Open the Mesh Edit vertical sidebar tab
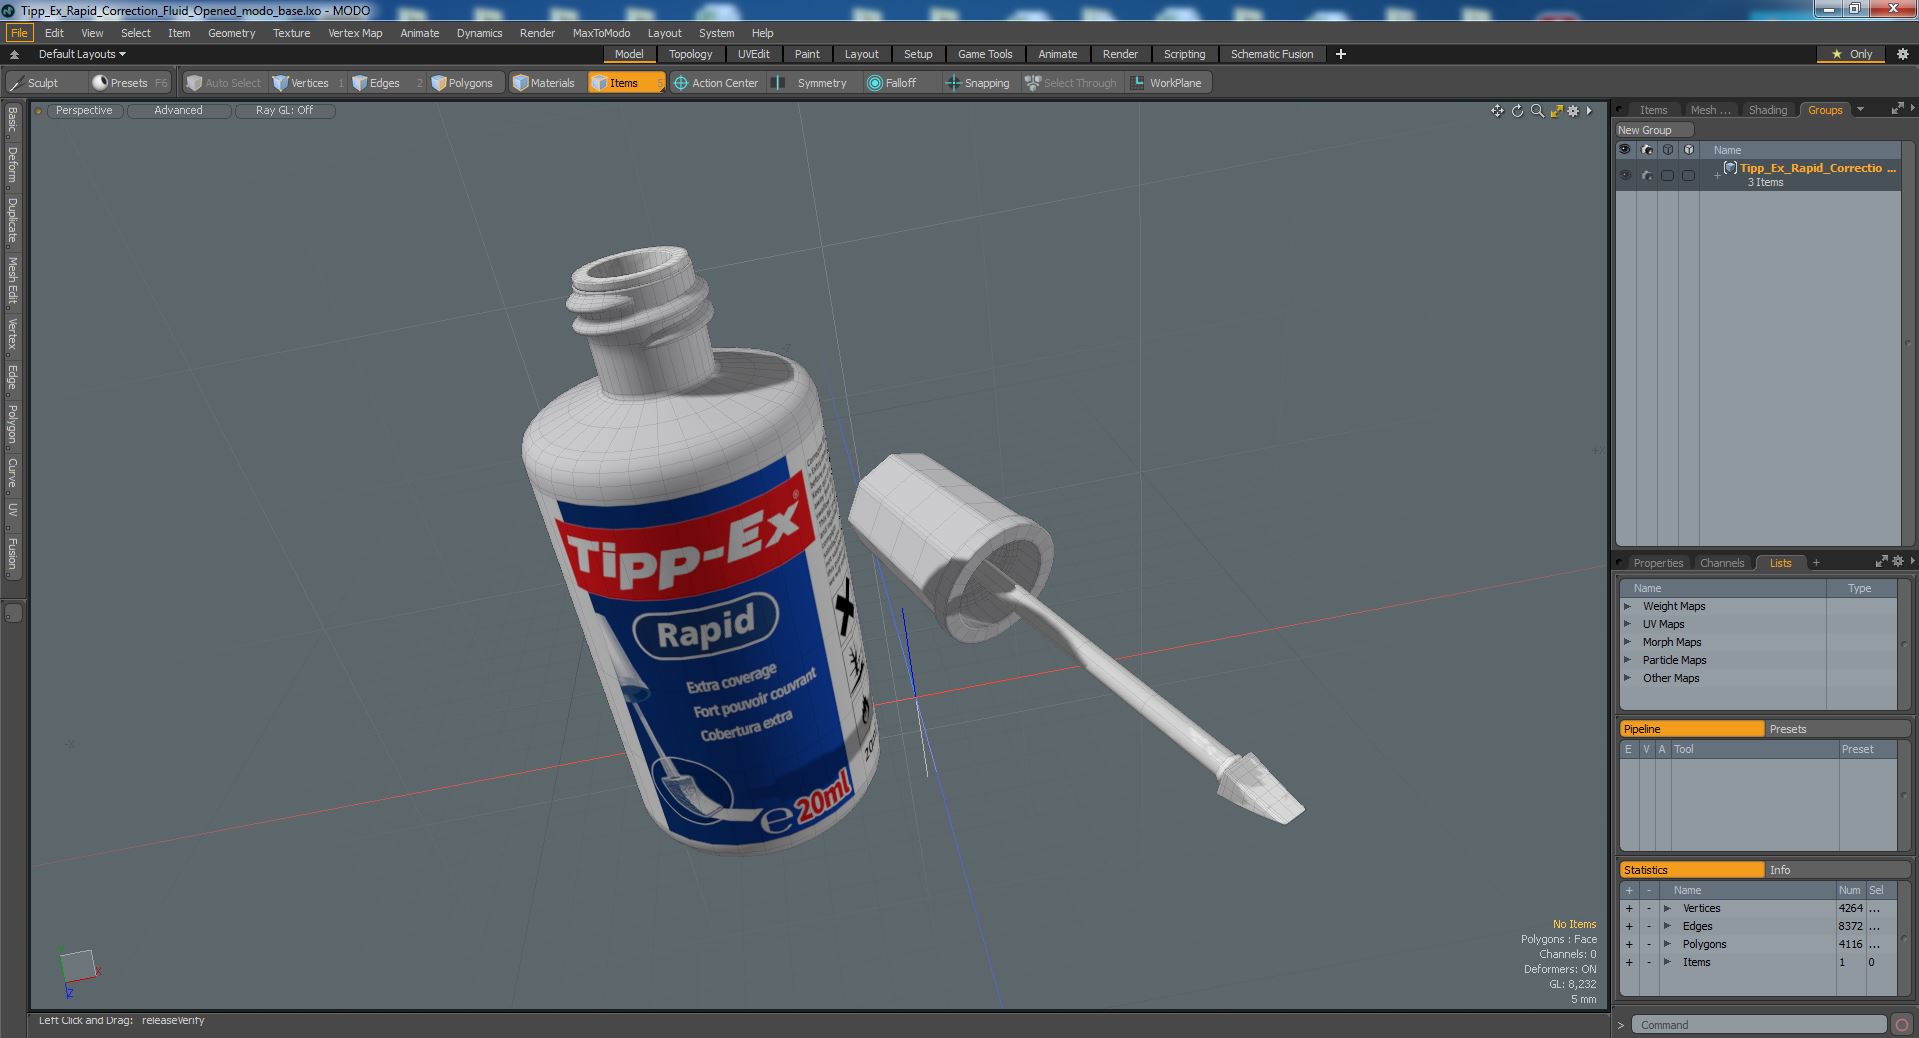The image size is (1919, 1038). [13, 281]
